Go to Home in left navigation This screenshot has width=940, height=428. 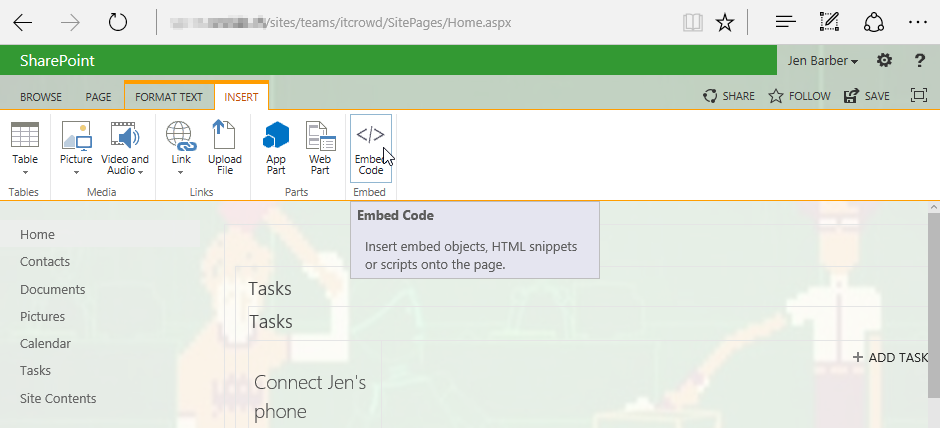click(x=37, y=234)
